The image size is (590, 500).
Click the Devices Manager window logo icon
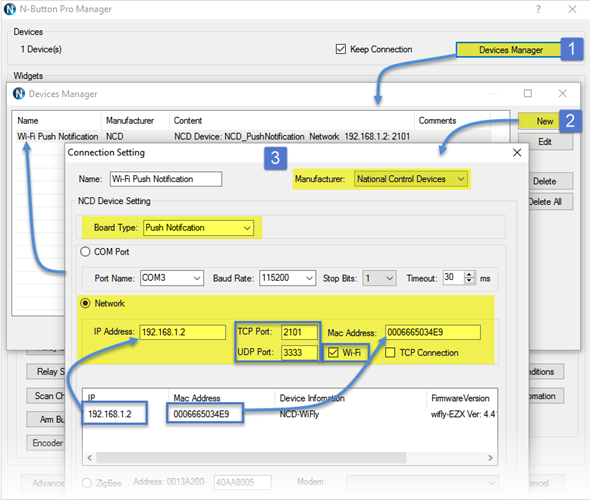(x=19, y=93)
